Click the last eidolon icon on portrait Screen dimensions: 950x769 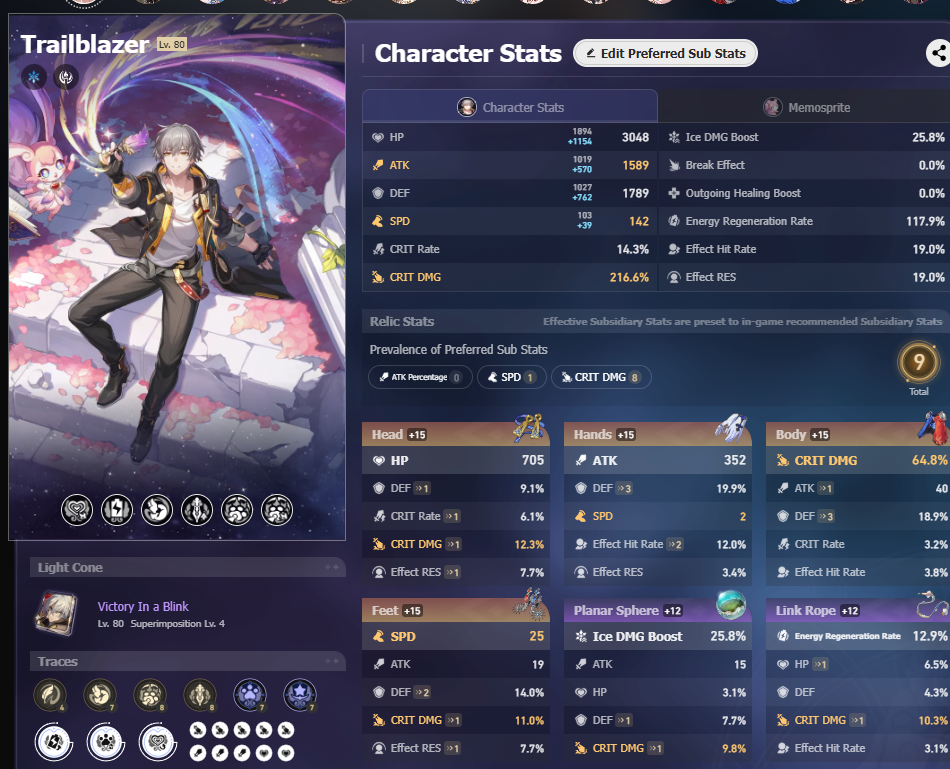(277, 510)
